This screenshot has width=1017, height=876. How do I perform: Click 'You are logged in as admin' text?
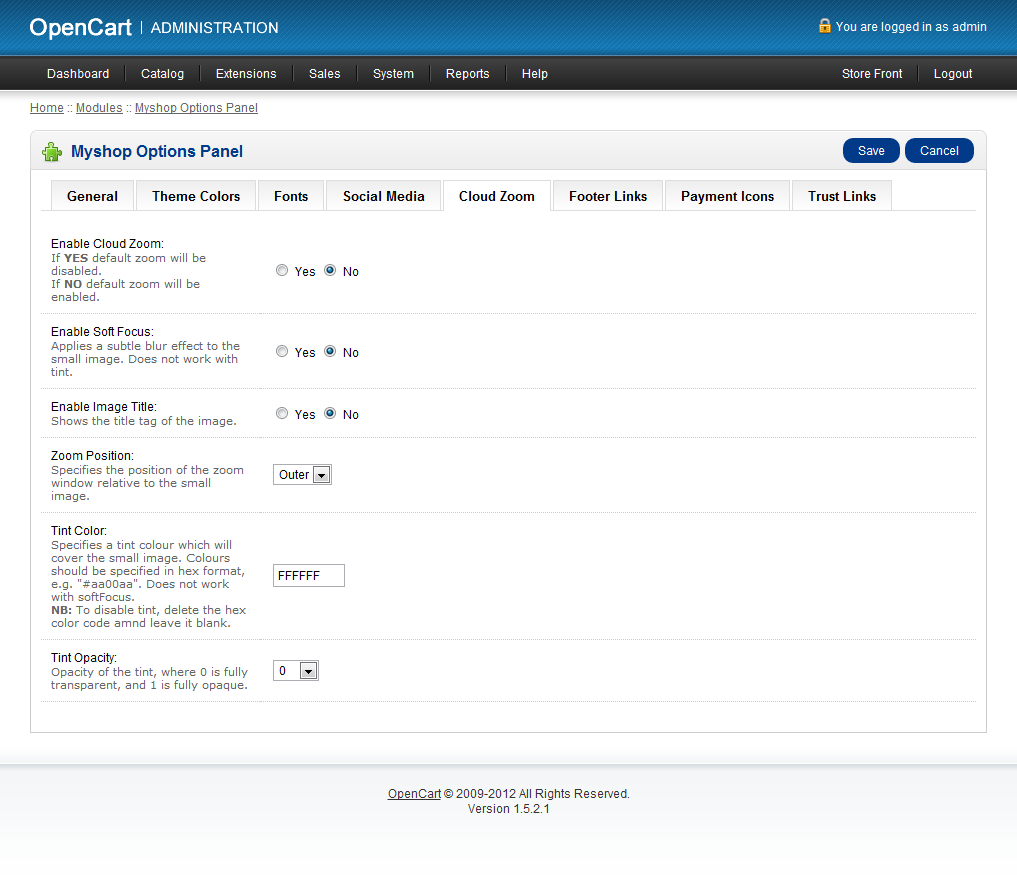pos(911,27)
